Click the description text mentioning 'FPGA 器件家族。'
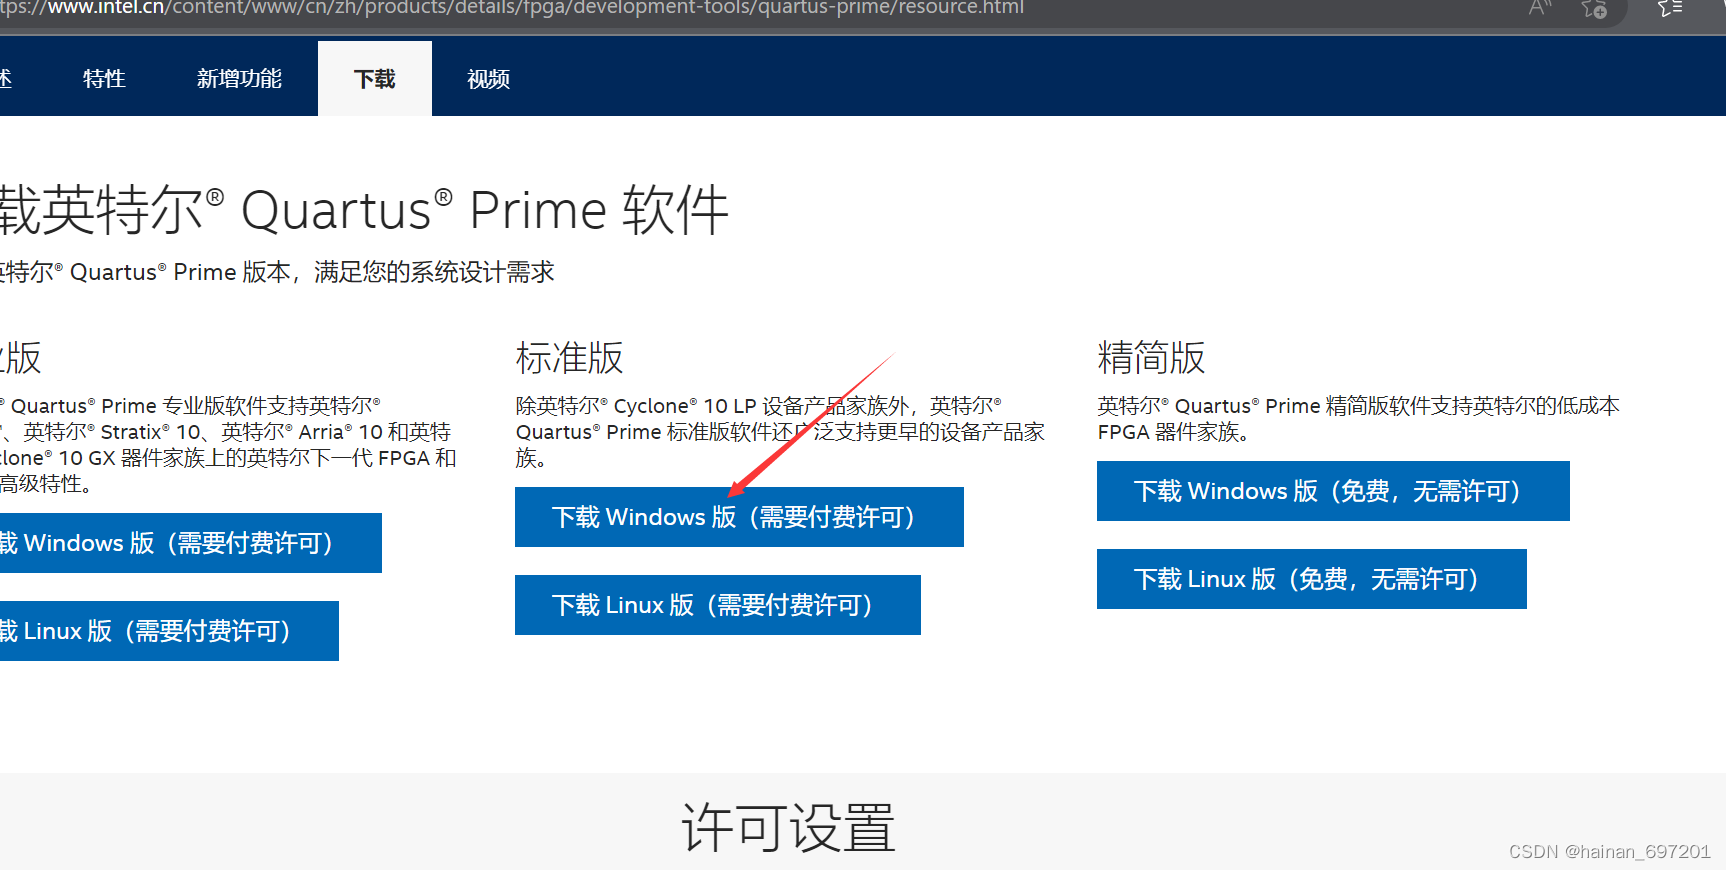Image resolution: width=1726 pixels, height=870 pixels. (x=1358, y=419)
